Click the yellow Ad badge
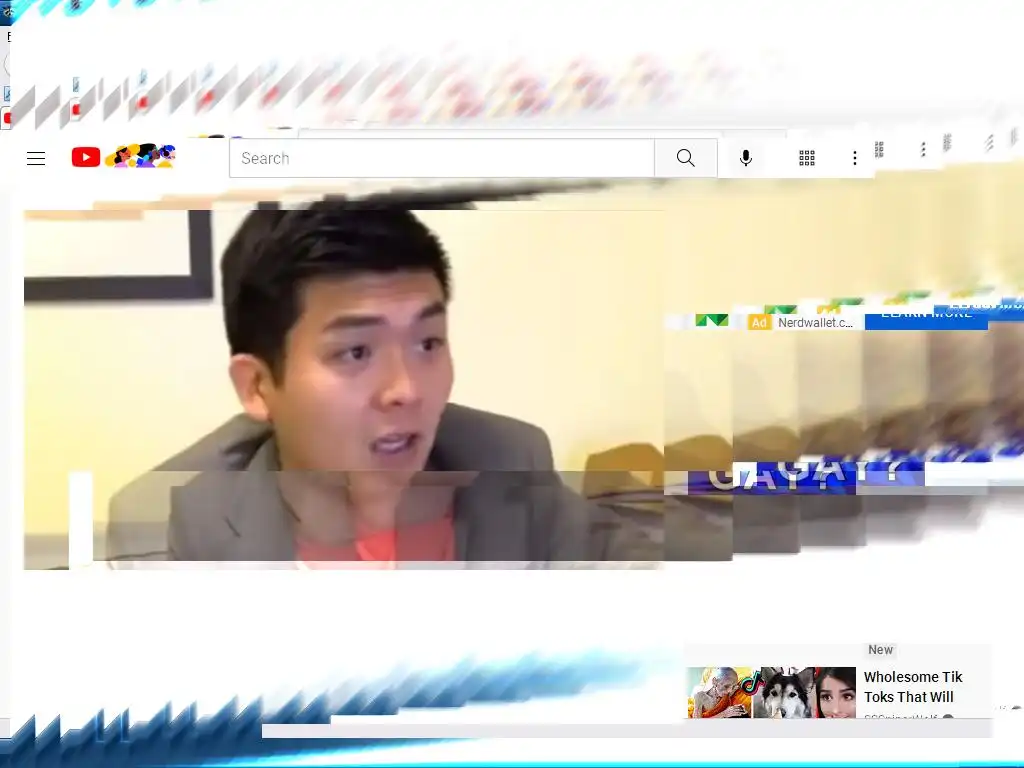 [759, 323]
